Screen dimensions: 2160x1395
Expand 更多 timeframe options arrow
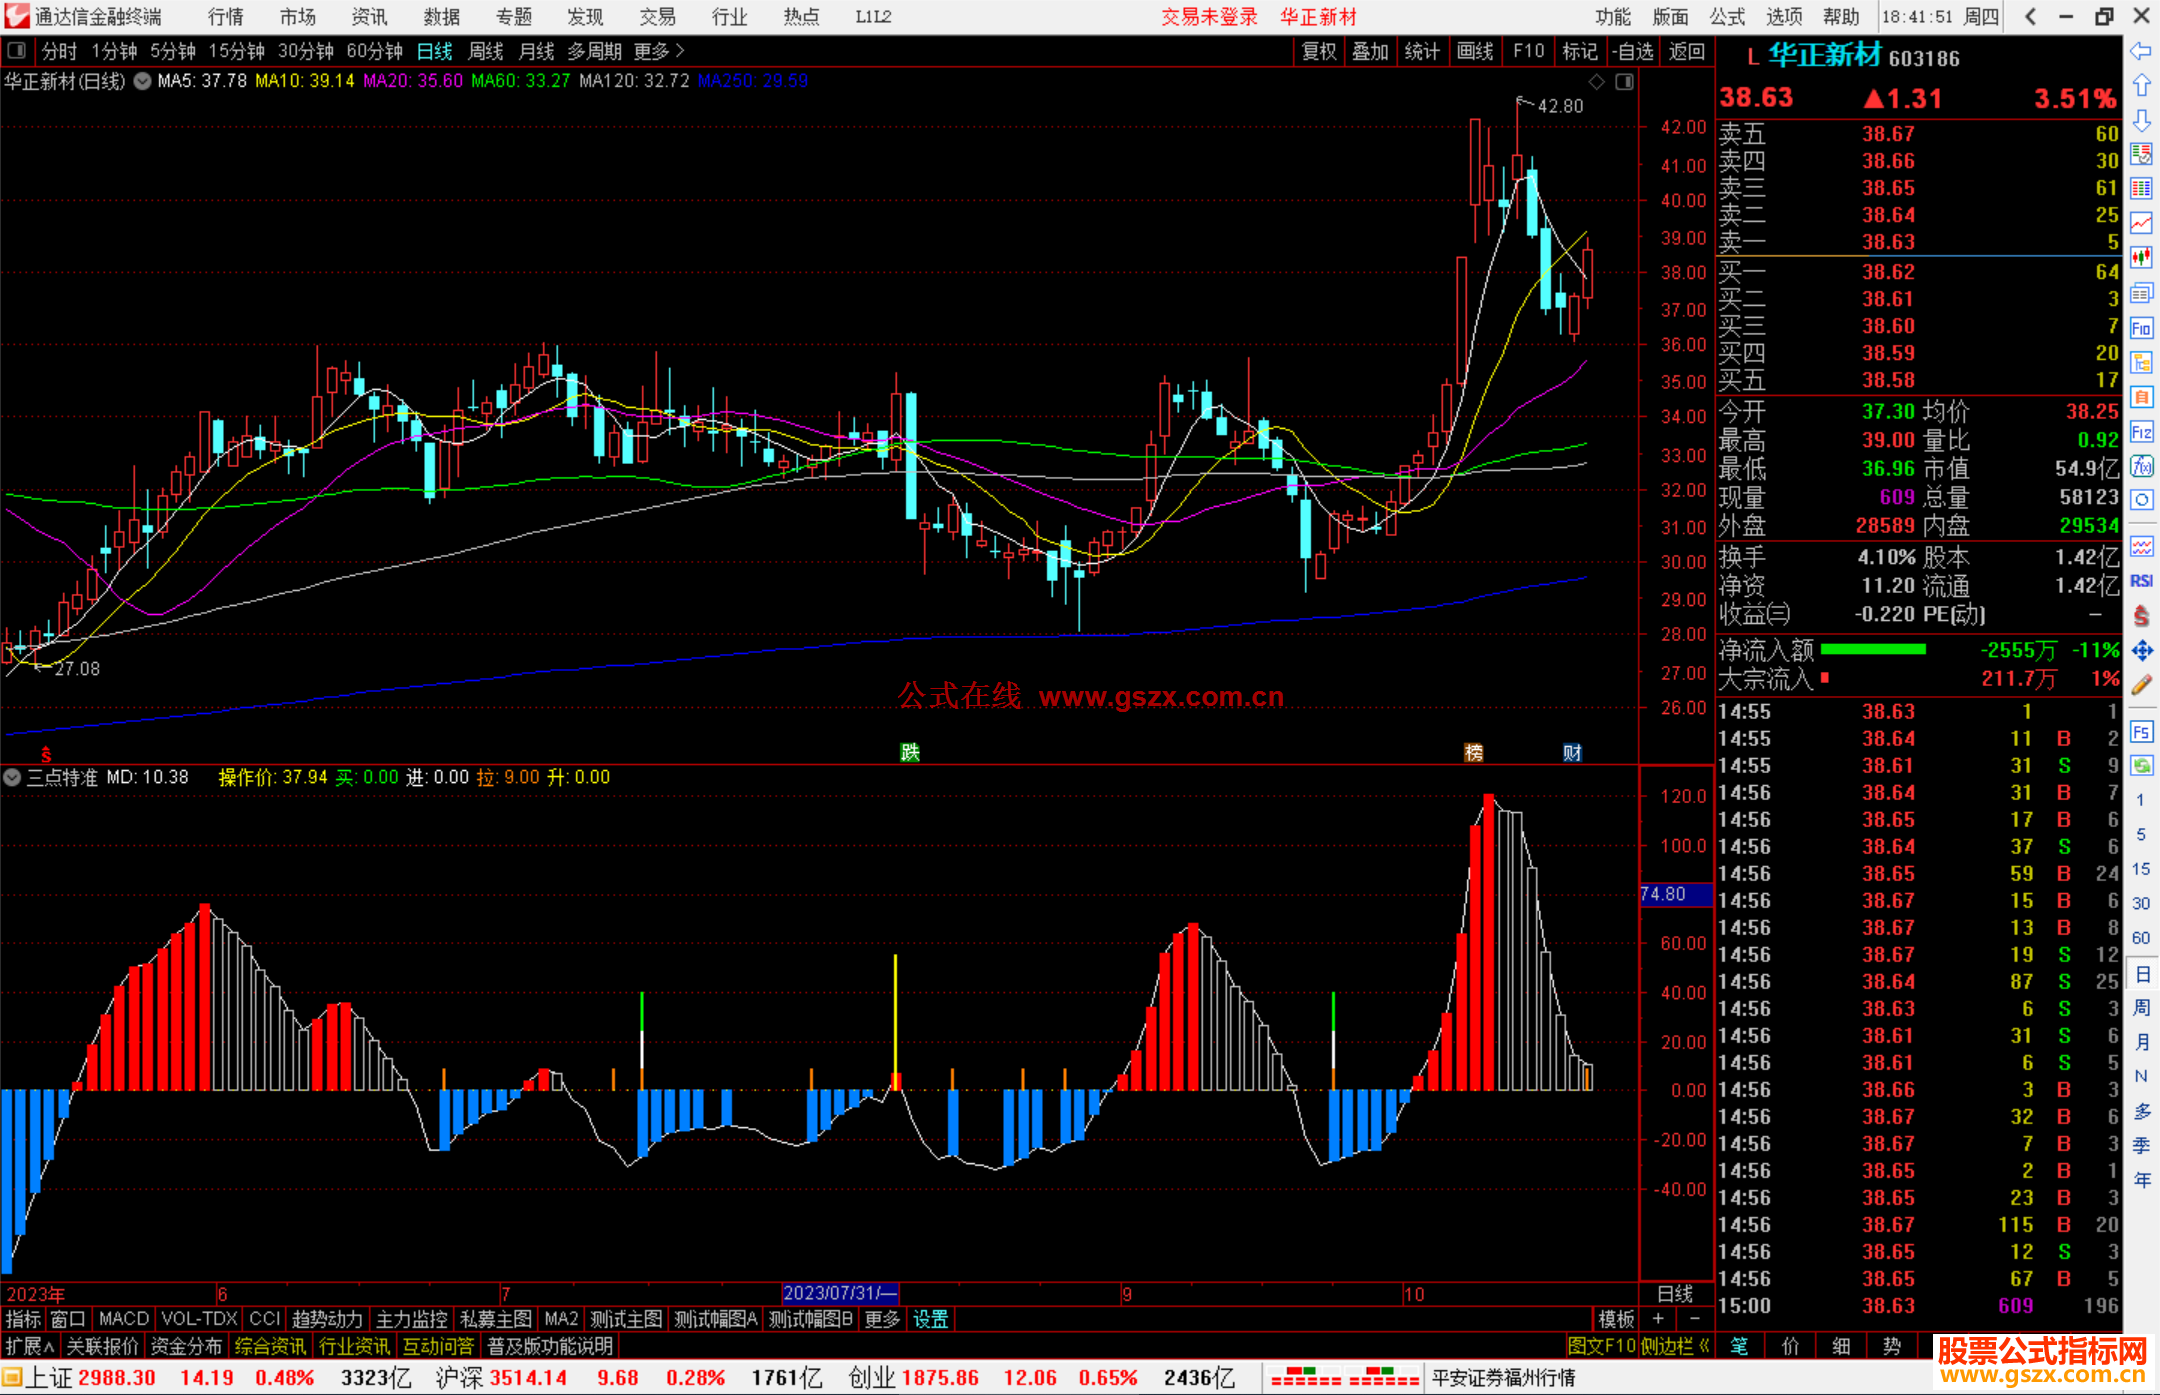click(x=680, y=51)
